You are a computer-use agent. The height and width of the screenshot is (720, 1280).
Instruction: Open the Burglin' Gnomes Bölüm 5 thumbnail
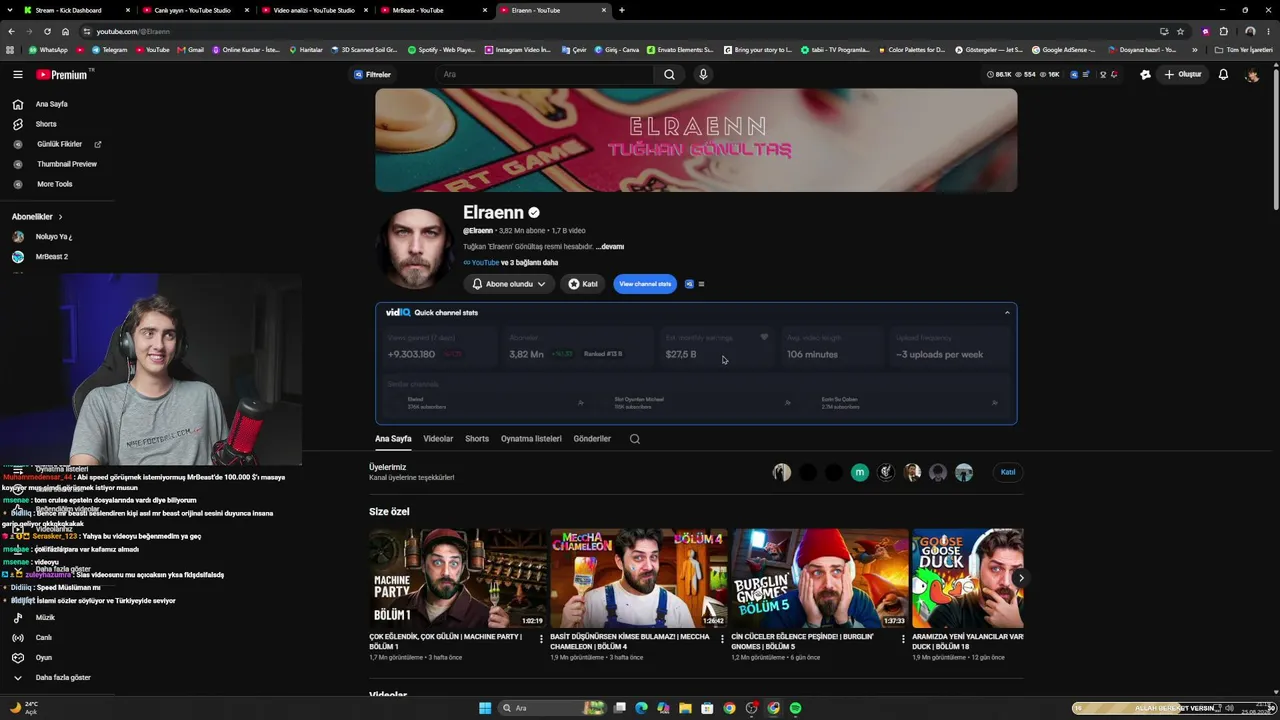click(820, 578)
